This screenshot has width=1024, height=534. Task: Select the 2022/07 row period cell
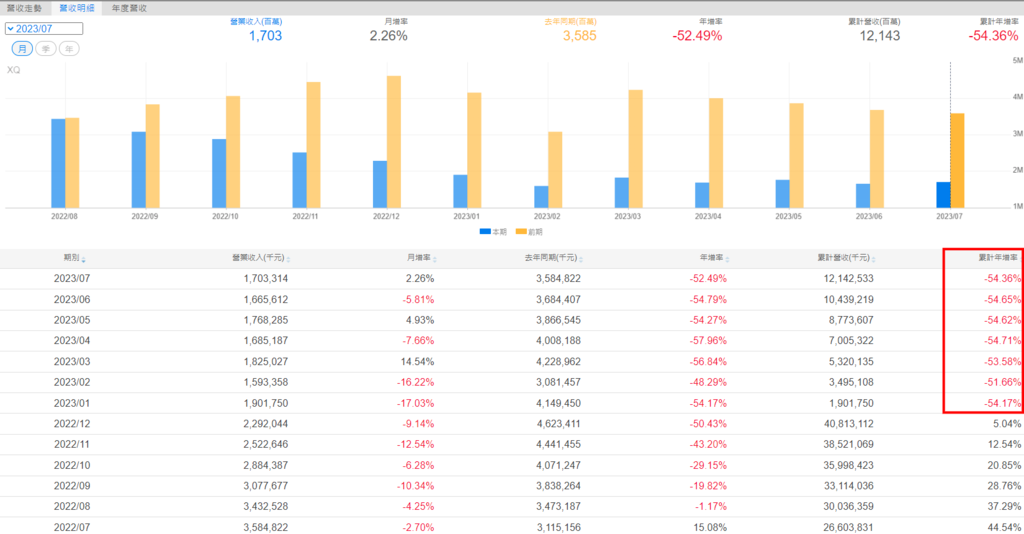[72, 527]
